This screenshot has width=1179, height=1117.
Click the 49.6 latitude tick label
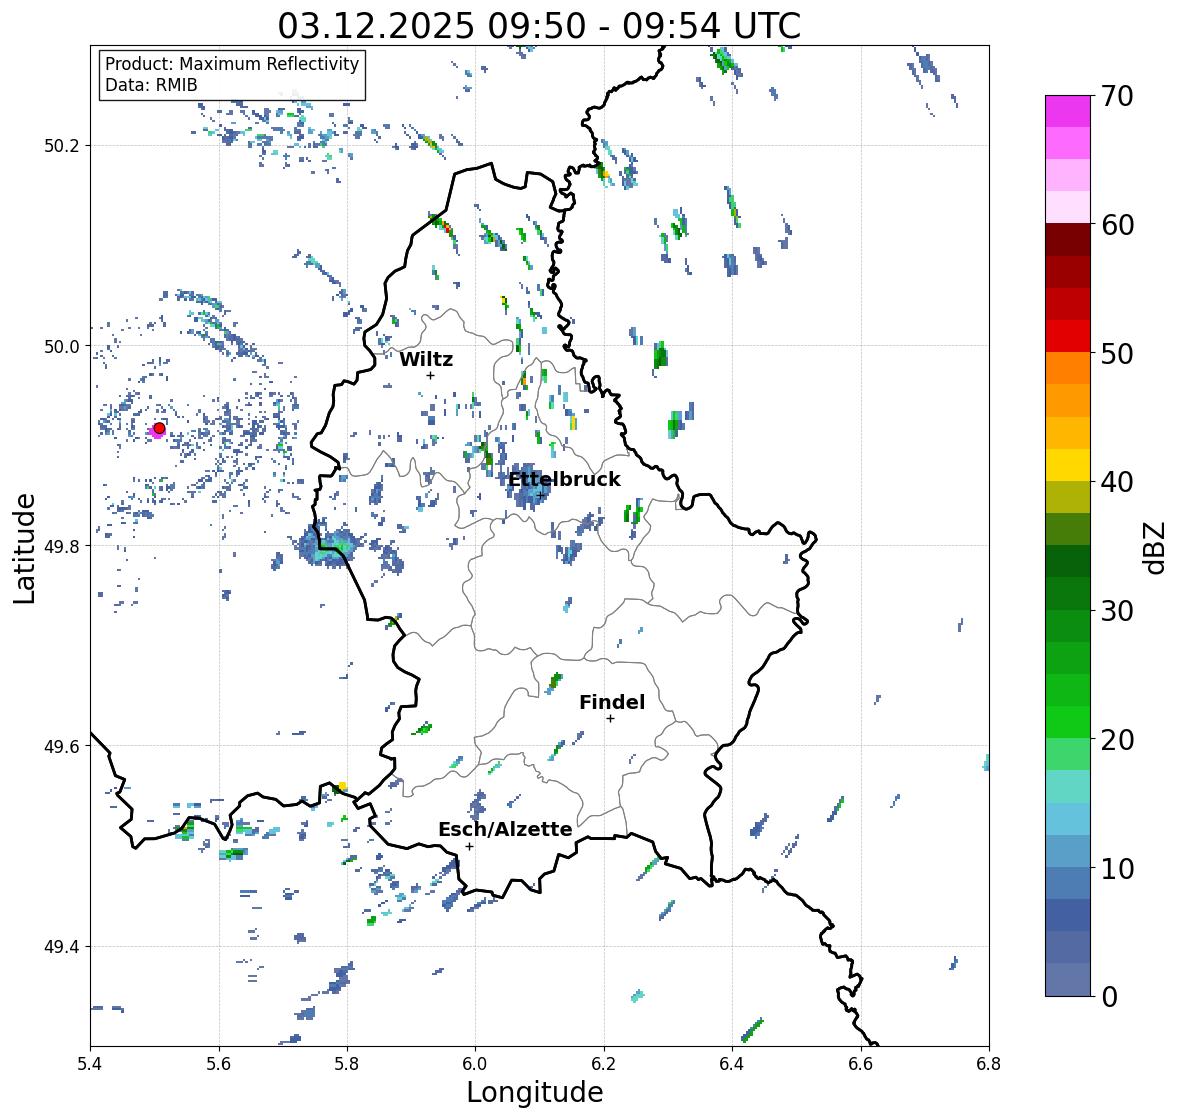[x=62, y=746]
